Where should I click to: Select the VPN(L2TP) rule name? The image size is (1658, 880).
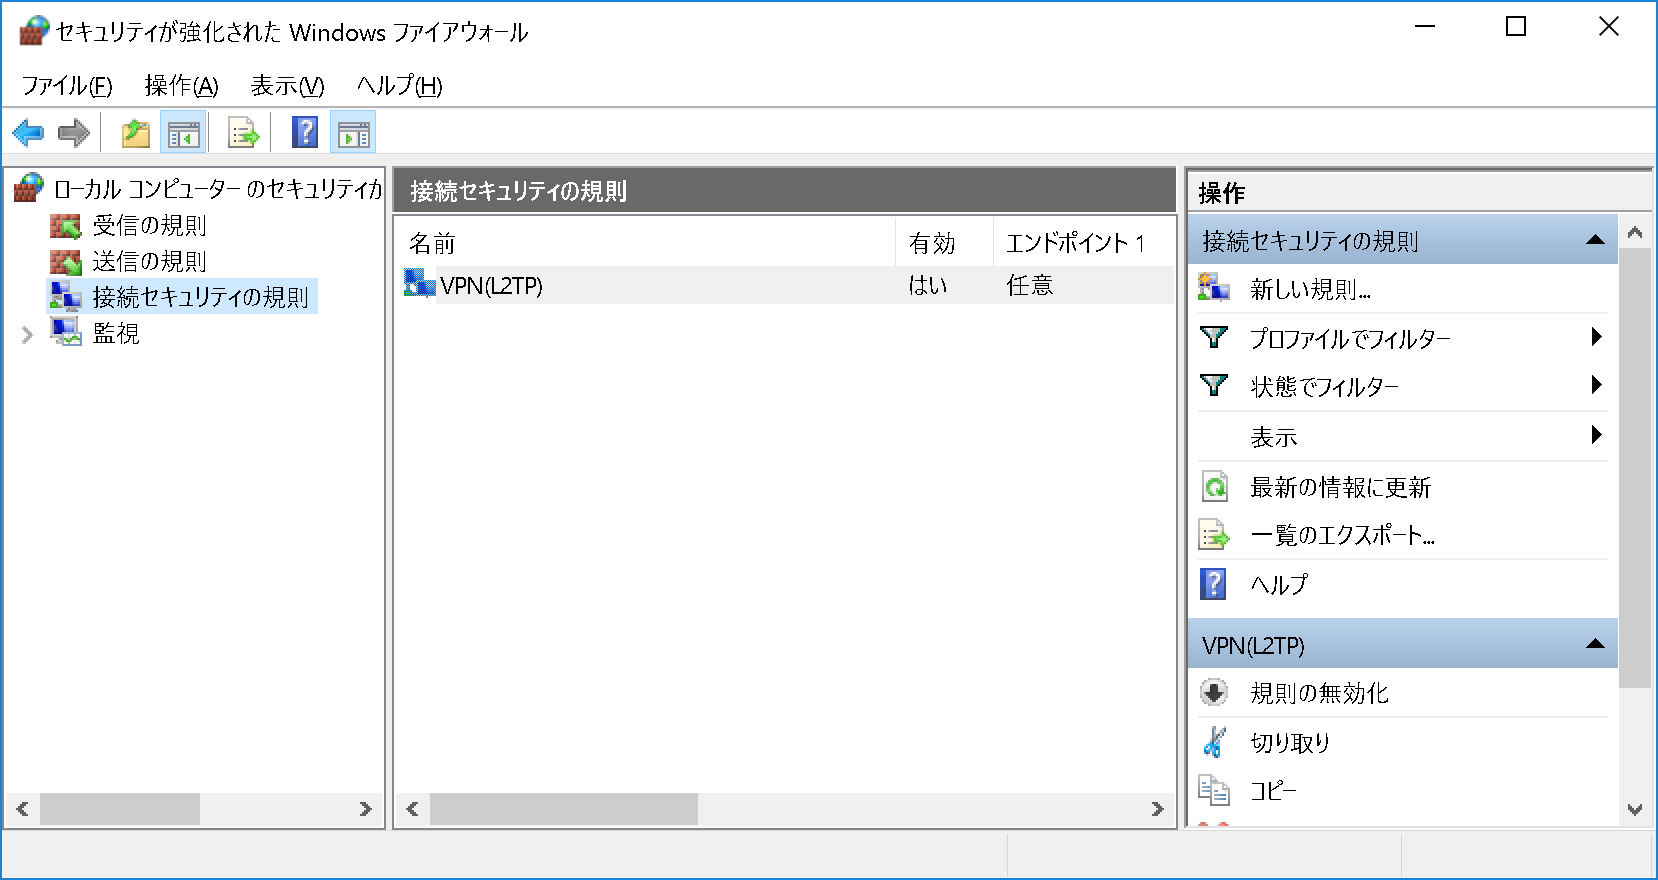coord(491,285)
